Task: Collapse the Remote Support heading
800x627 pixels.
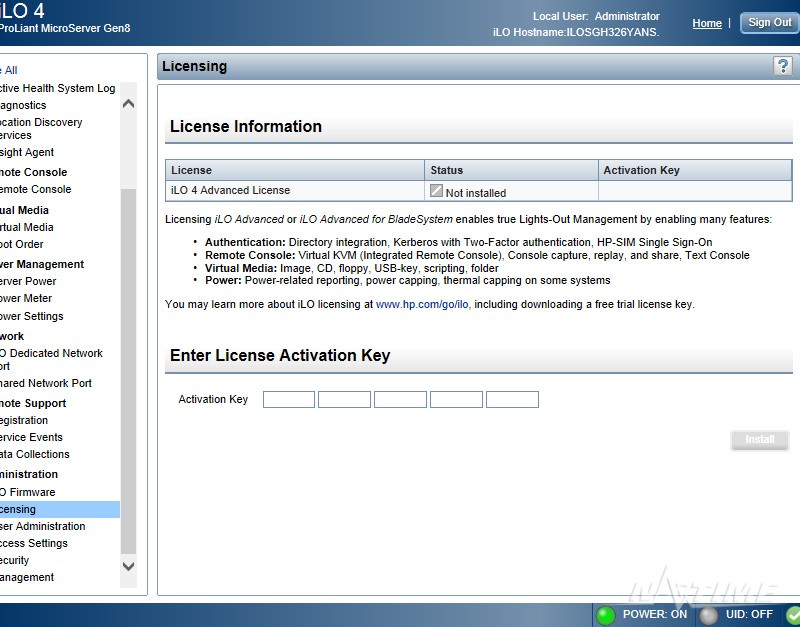Action: tap(33, 403)
